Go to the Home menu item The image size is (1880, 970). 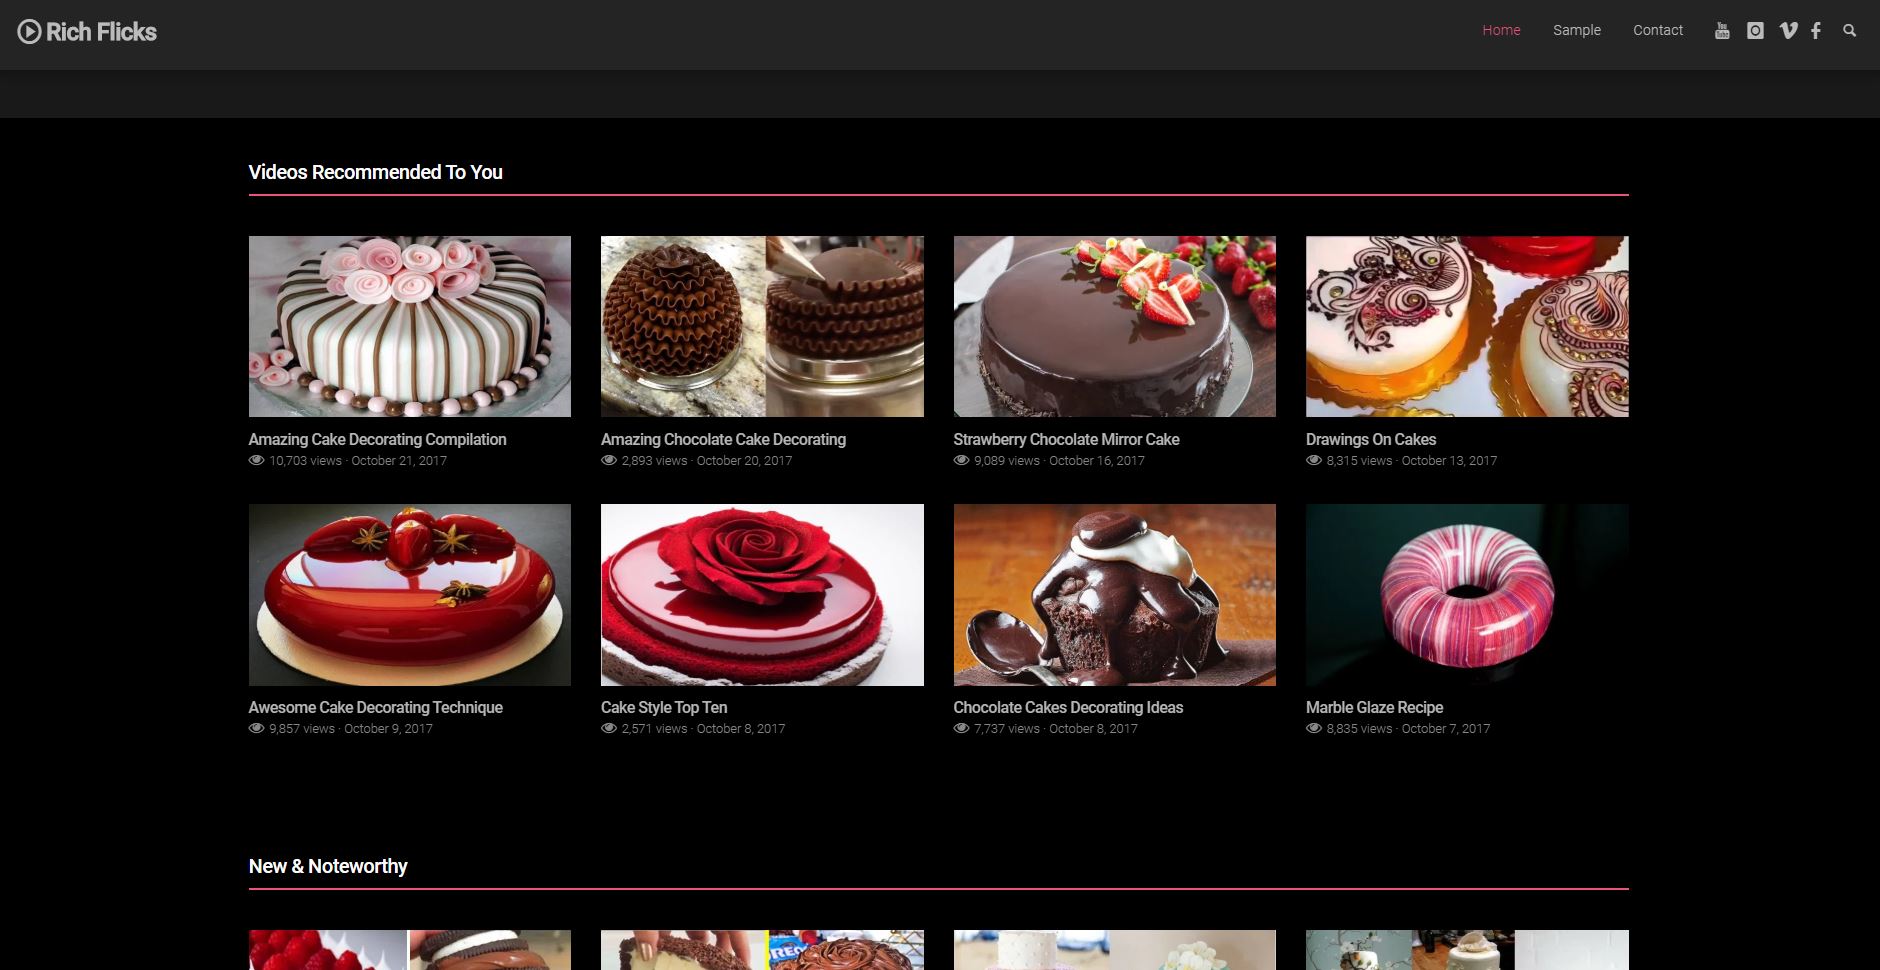tap(1501, 31)
